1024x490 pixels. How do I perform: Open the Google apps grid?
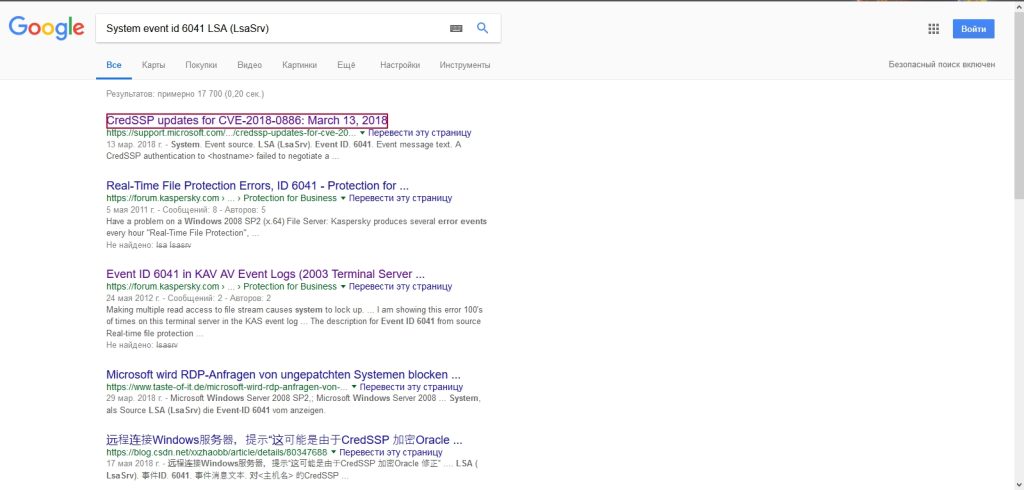click(x=933, y=29)
